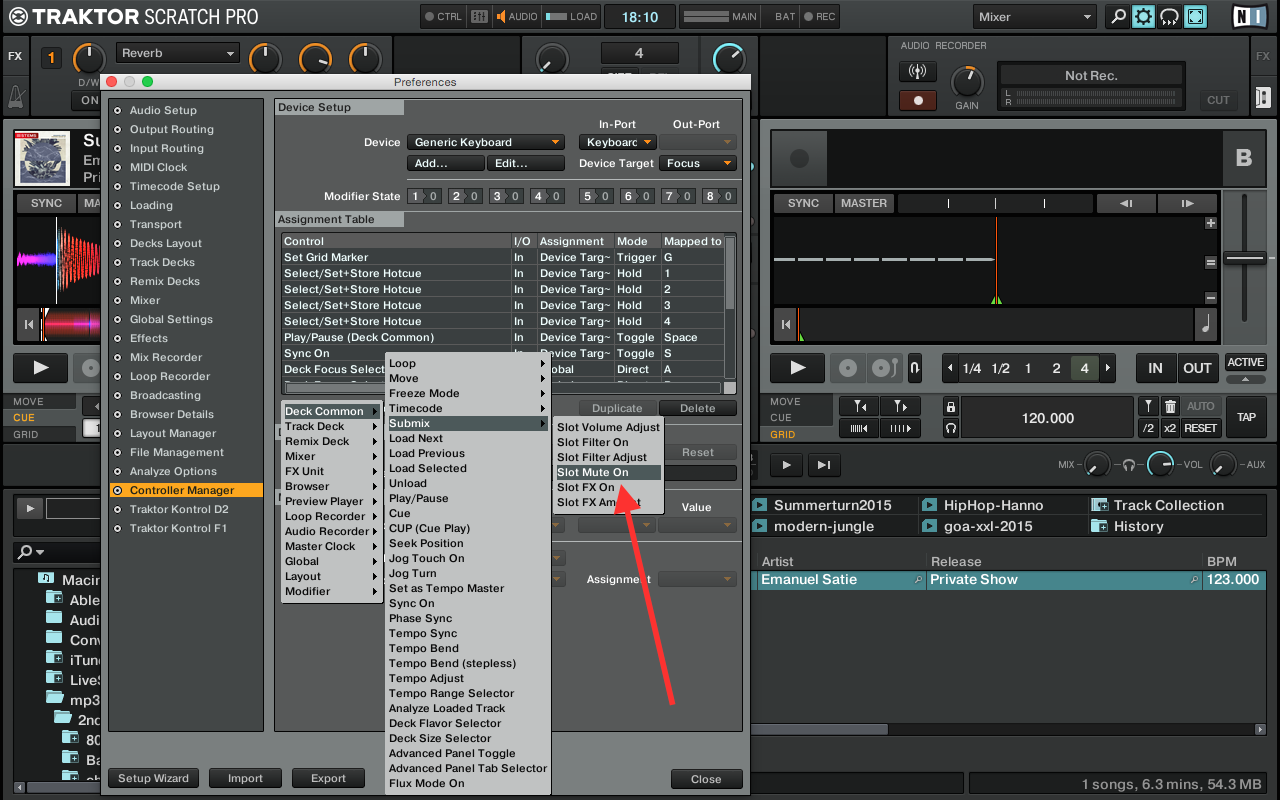Click the broadcast antenna icon

click(917, 73)
